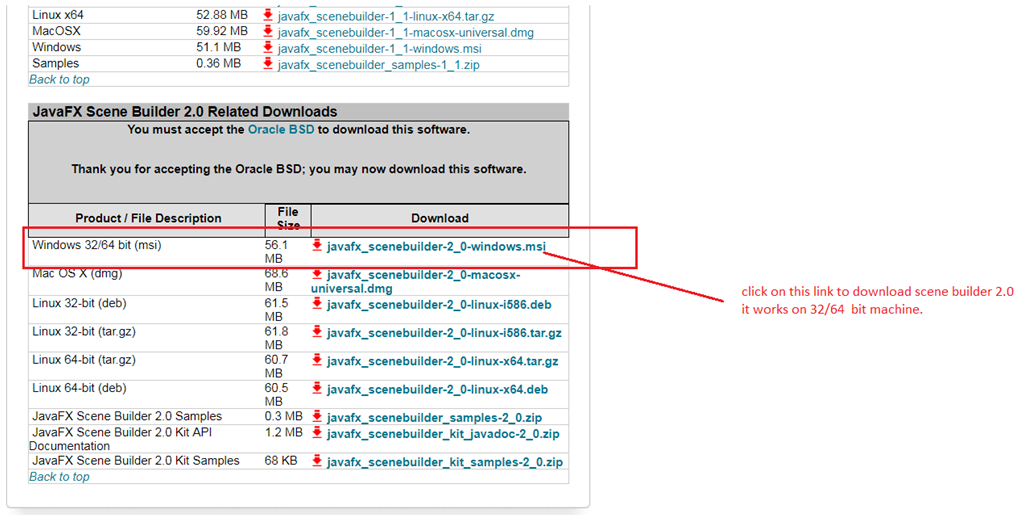Click download icon beside javafx_scenebuilder_kit_samples-2_0.zip
1025x515 pixels.
coord(317,461)
